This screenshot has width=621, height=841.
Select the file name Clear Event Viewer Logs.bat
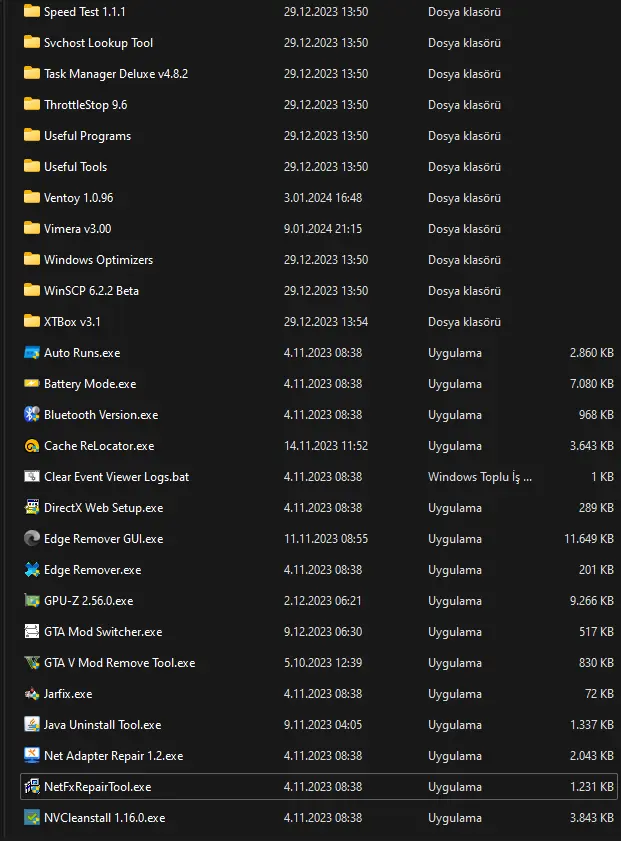point(116,477)
